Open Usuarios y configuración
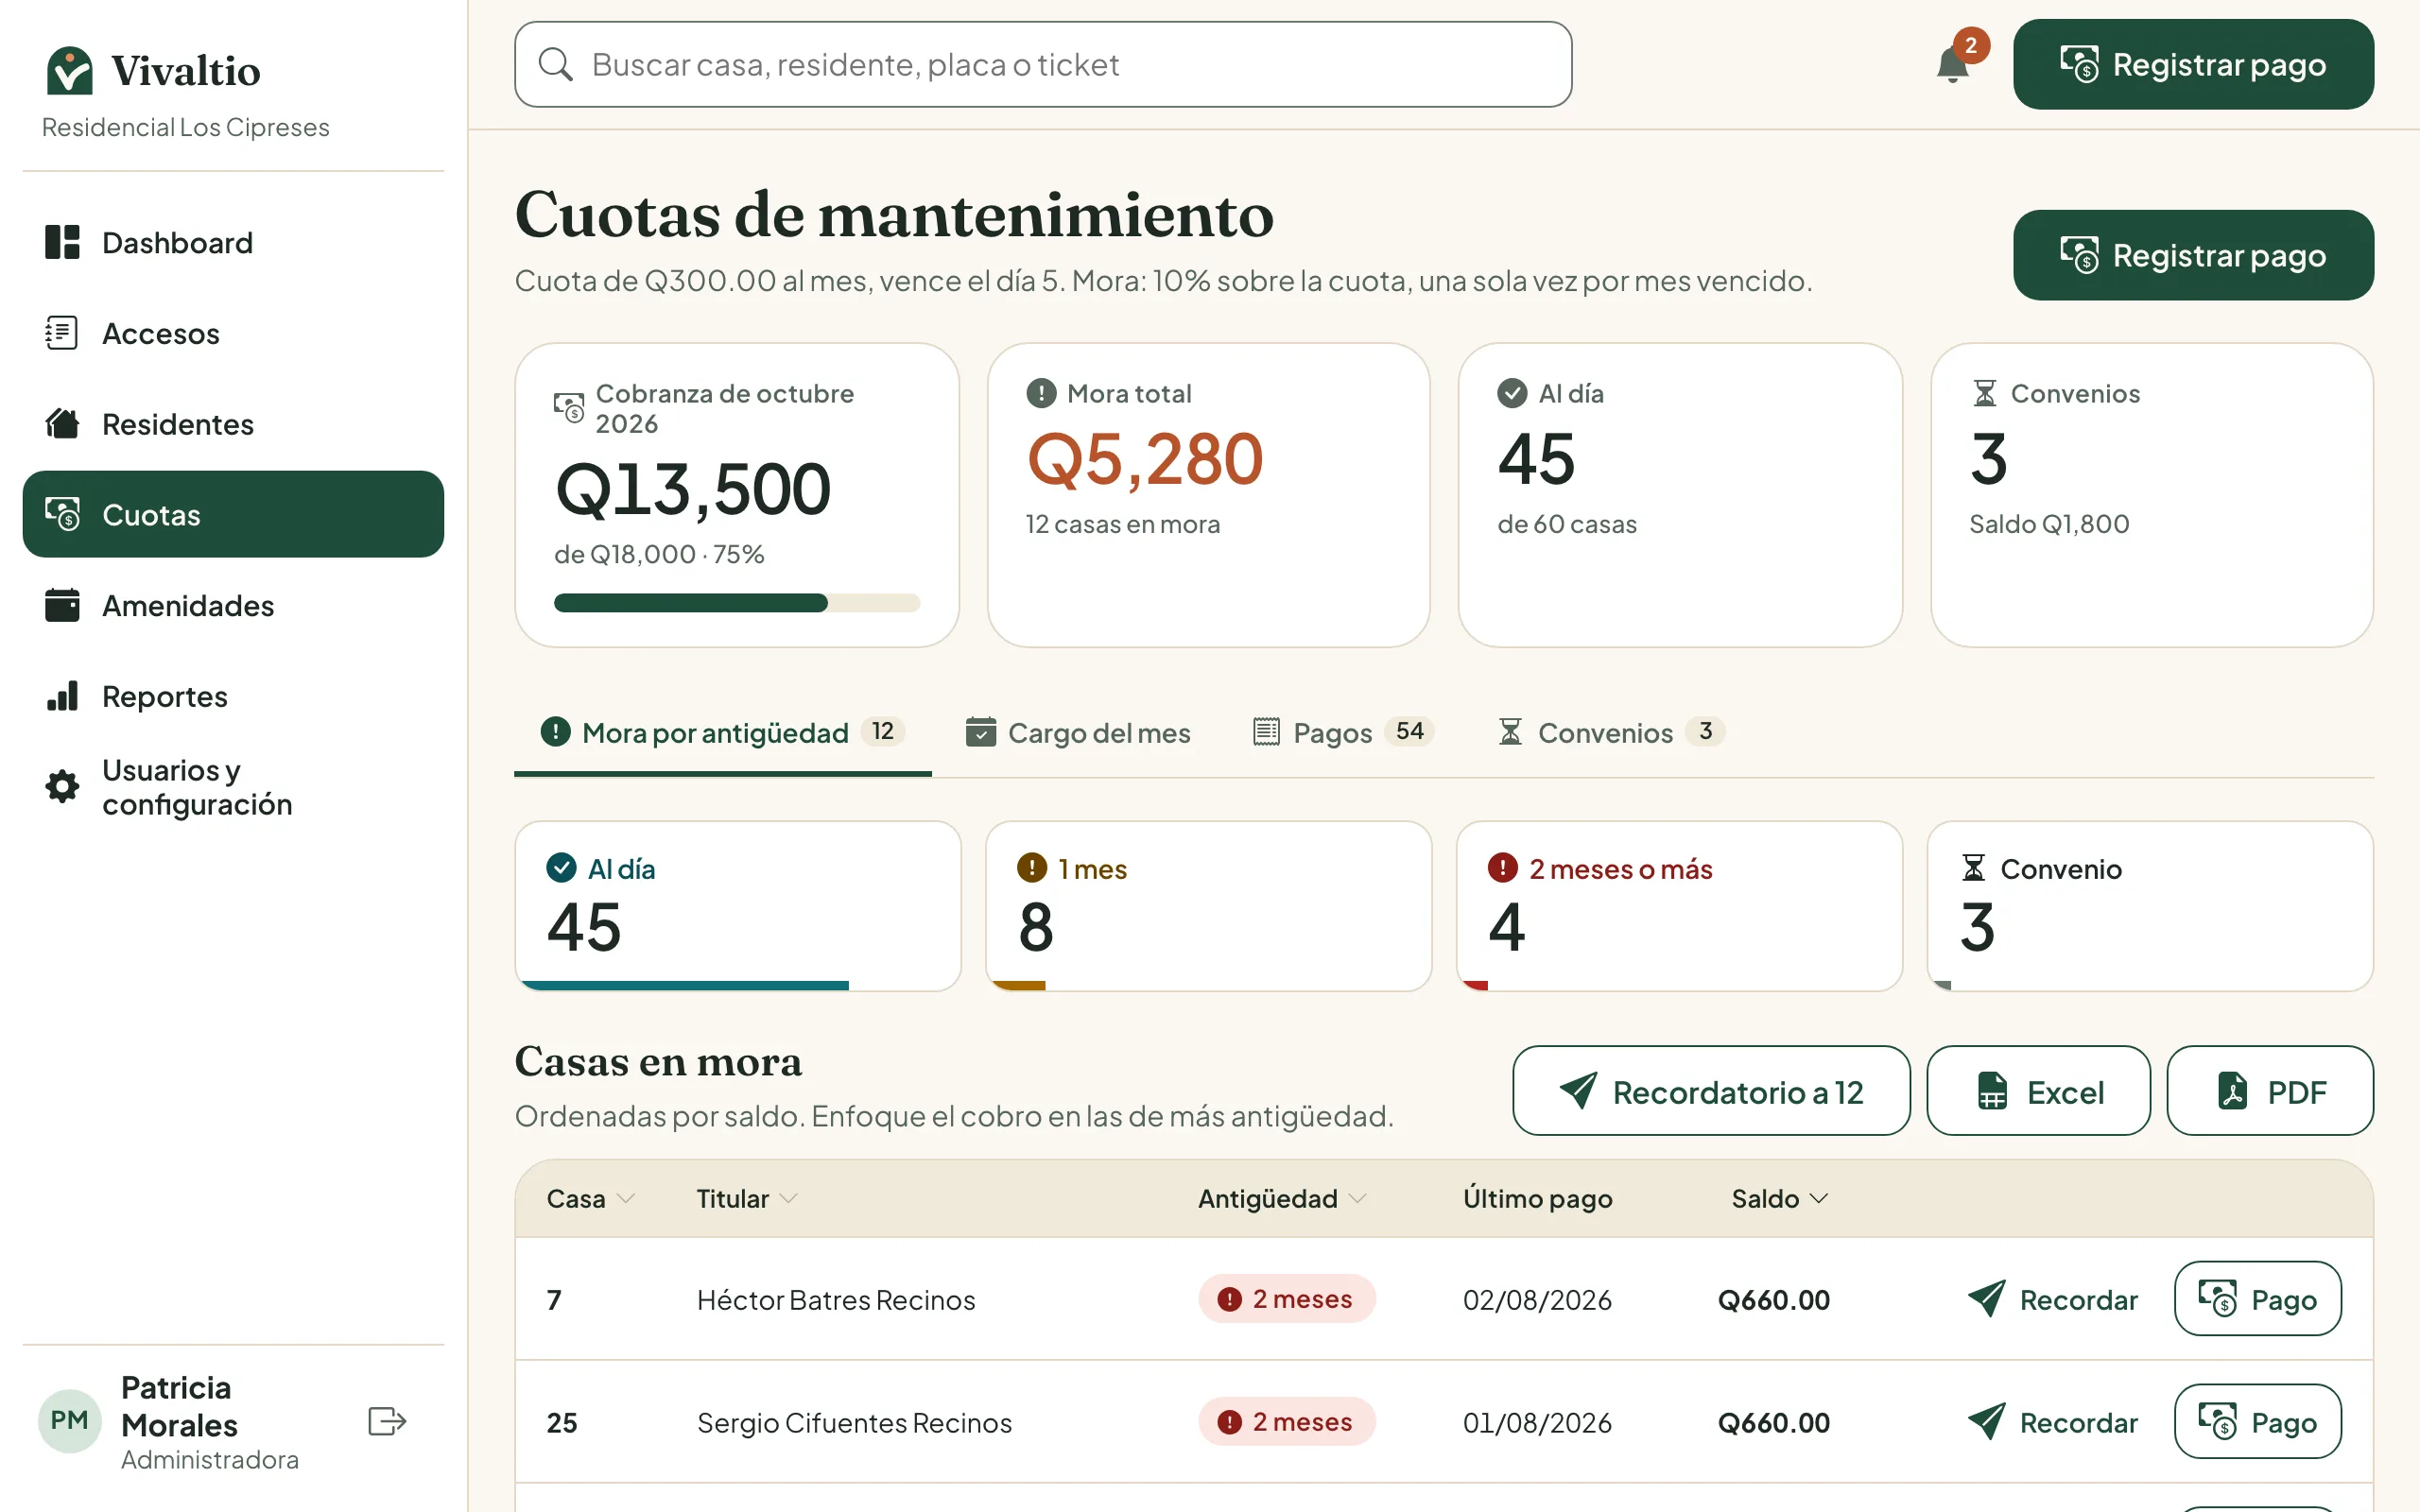Image resolution: width=2420 pixels, height=1512 pixels. (233, 787)
